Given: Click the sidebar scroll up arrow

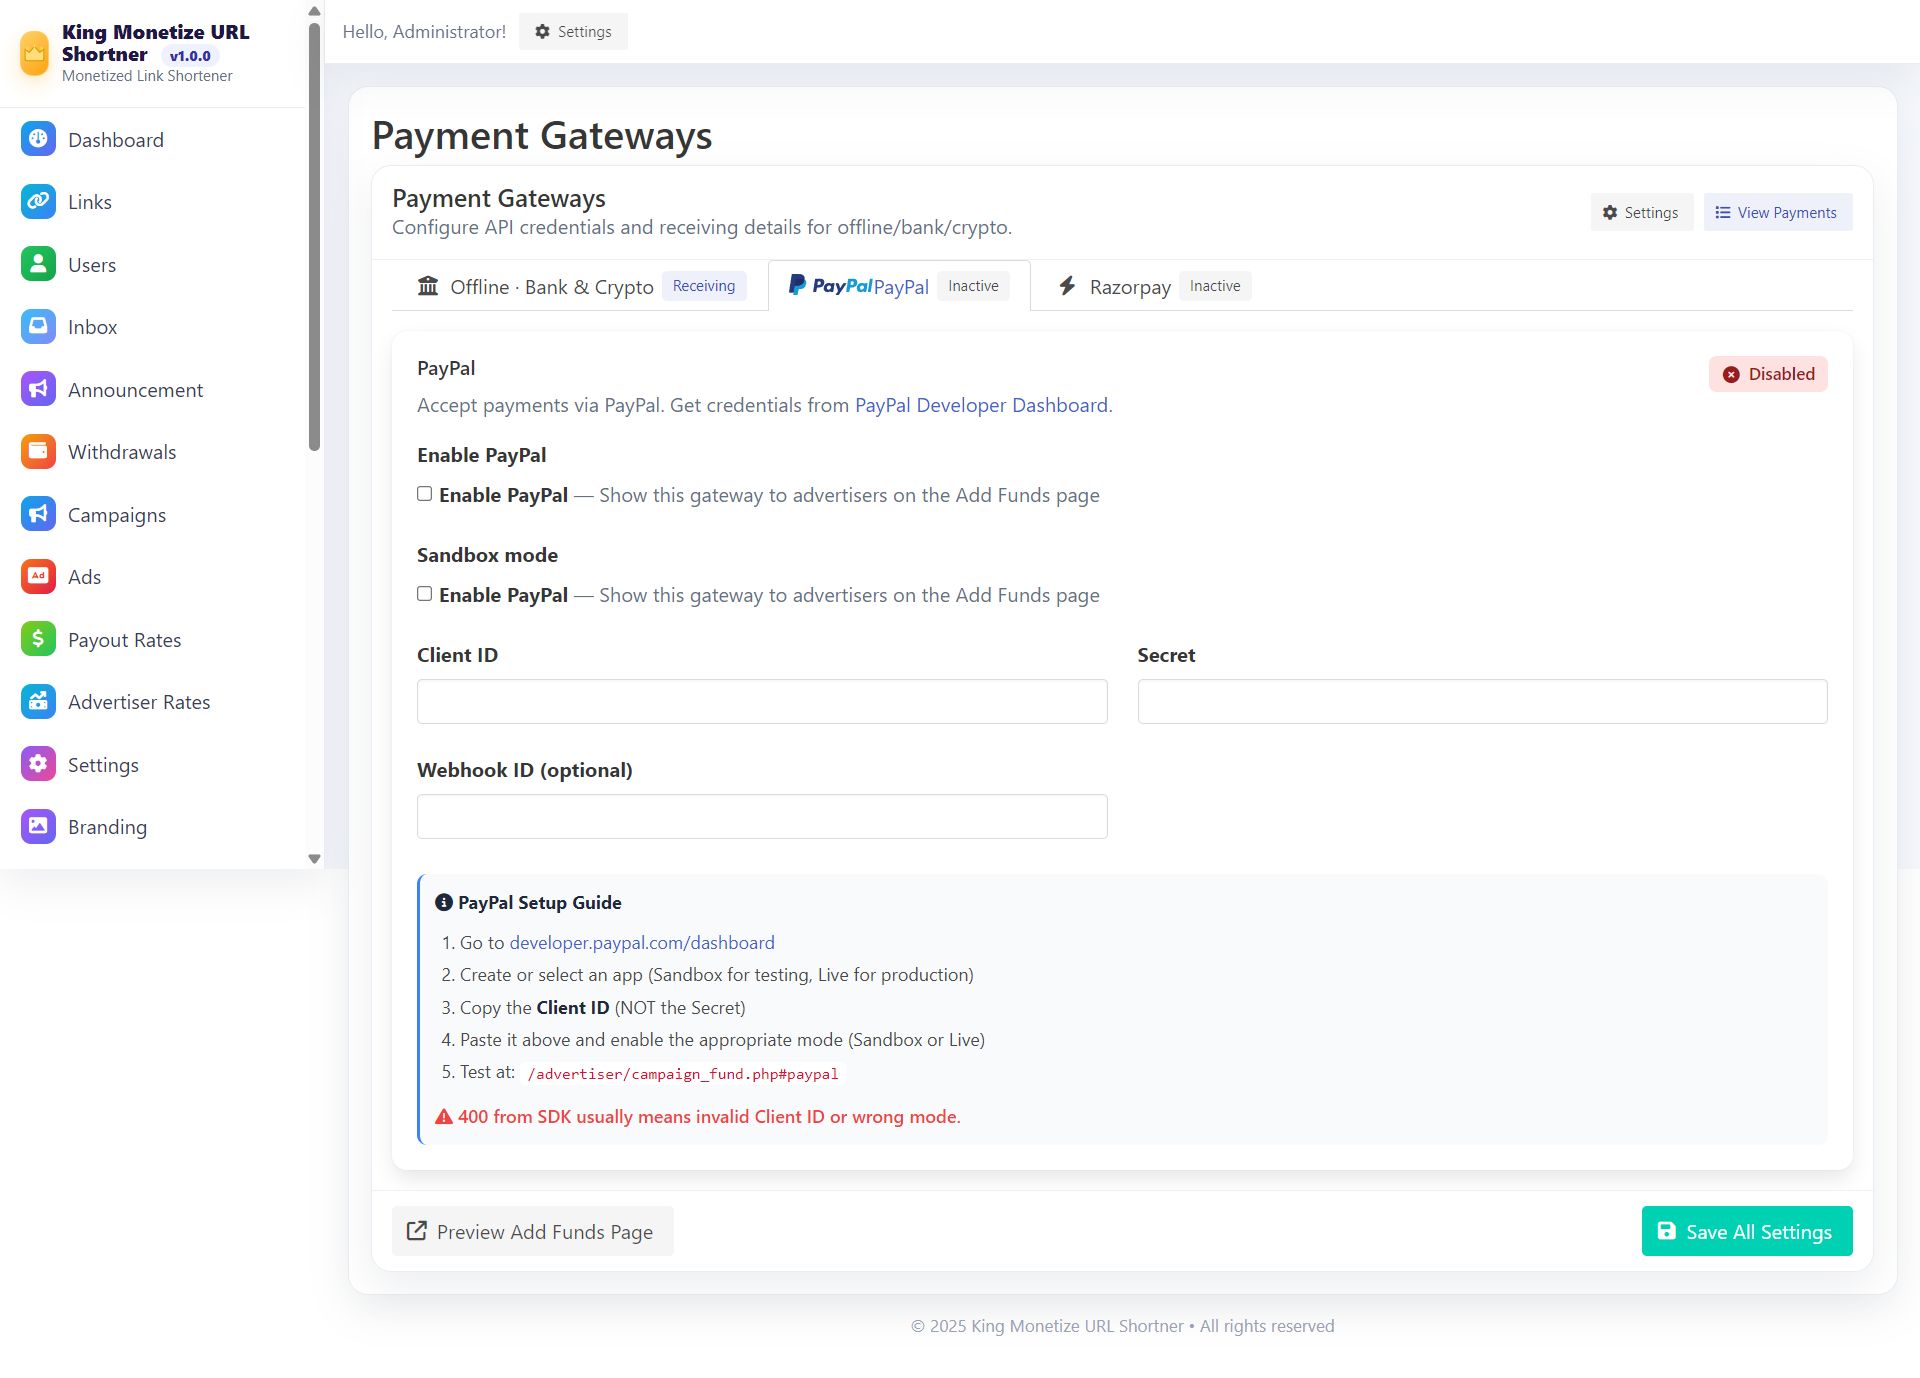Looking at the screenshot, I should click(314, 11).
